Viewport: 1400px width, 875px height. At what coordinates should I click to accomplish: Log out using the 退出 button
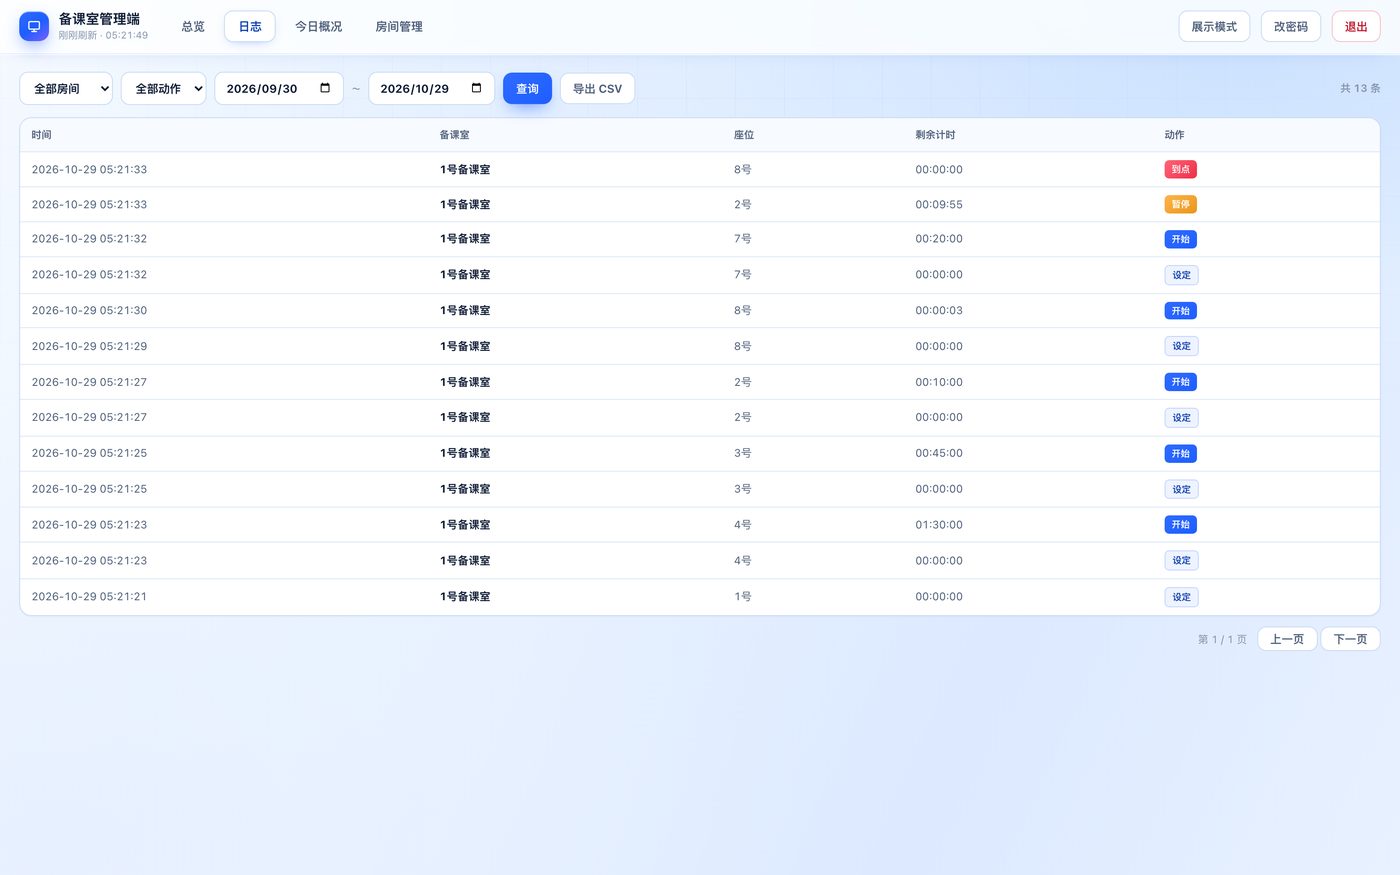point(1356,27)
